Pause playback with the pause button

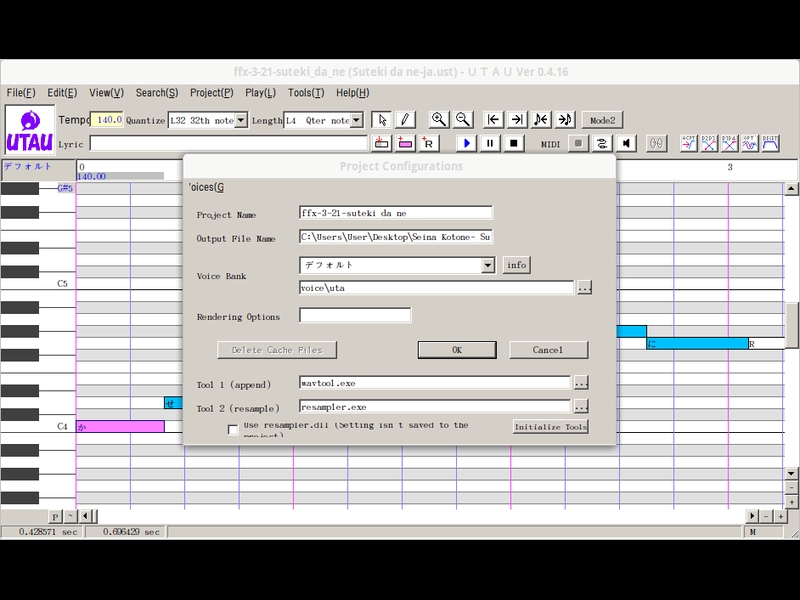pos(490,144)
